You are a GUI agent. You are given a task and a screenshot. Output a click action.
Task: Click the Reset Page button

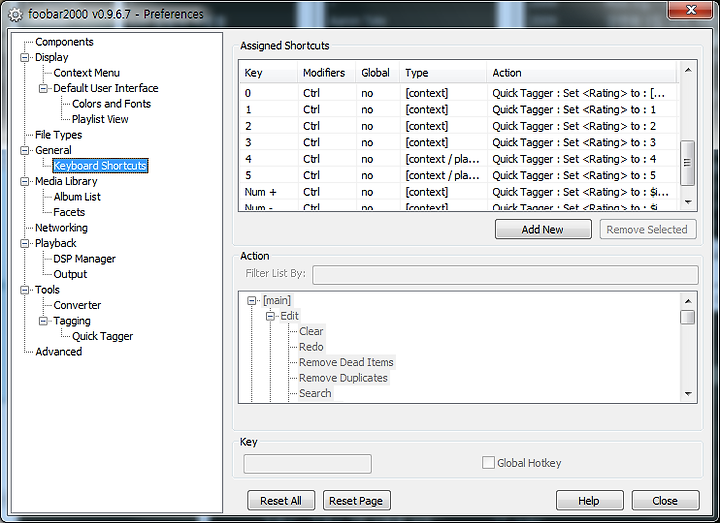pos(356,501)
